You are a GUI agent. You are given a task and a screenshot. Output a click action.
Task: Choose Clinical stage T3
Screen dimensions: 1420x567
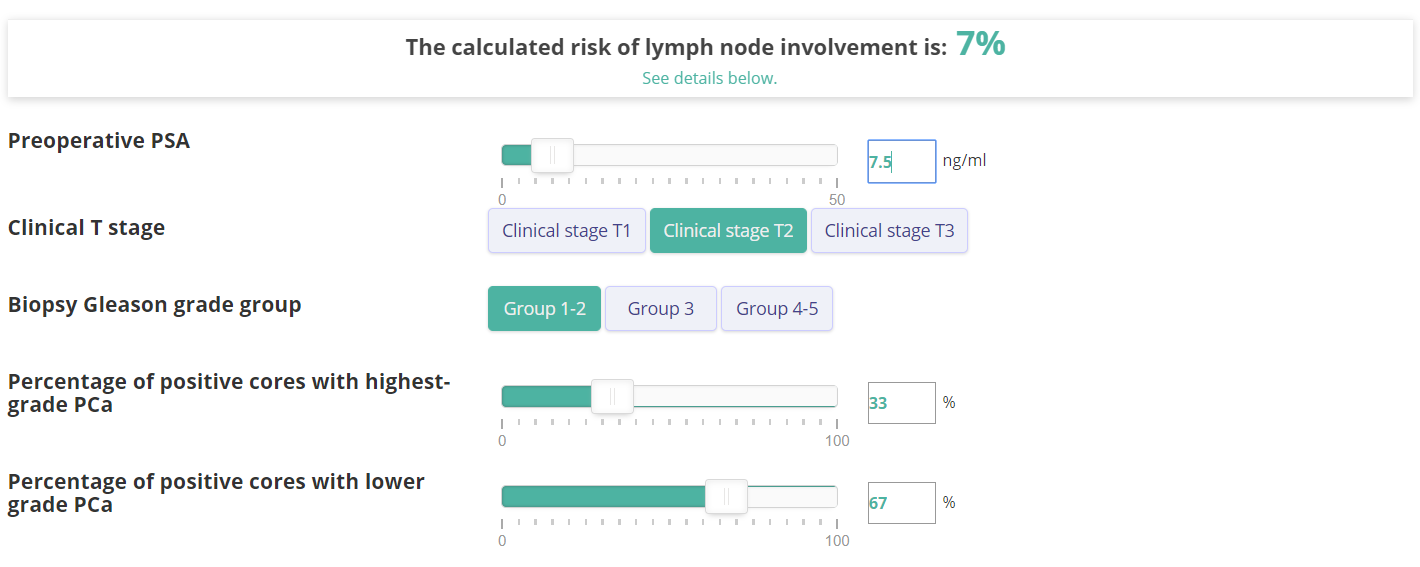(889, 231)
